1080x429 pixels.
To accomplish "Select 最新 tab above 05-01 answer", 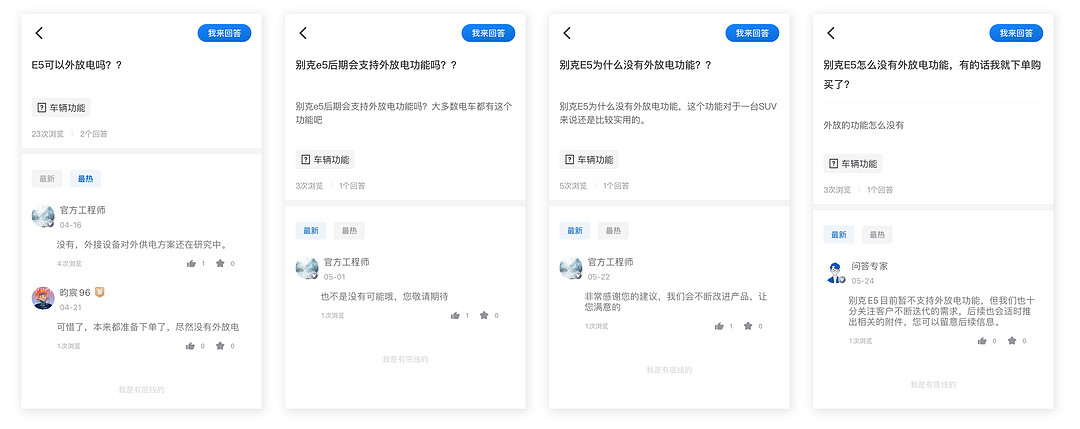I will [x=311, y=231].
